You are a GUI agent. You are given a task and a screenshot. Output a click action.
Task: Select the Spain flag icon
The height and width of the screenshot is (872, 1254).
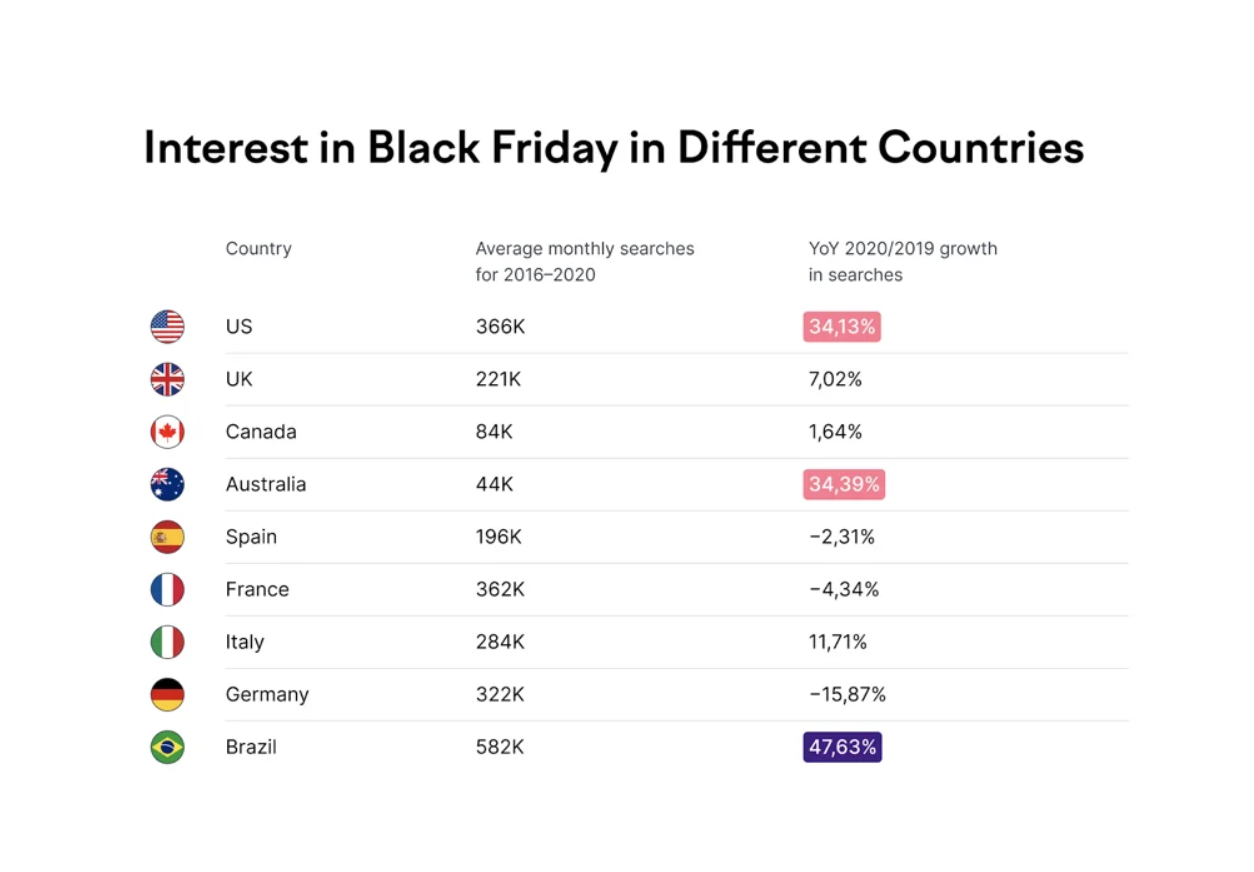coord(167,537)
